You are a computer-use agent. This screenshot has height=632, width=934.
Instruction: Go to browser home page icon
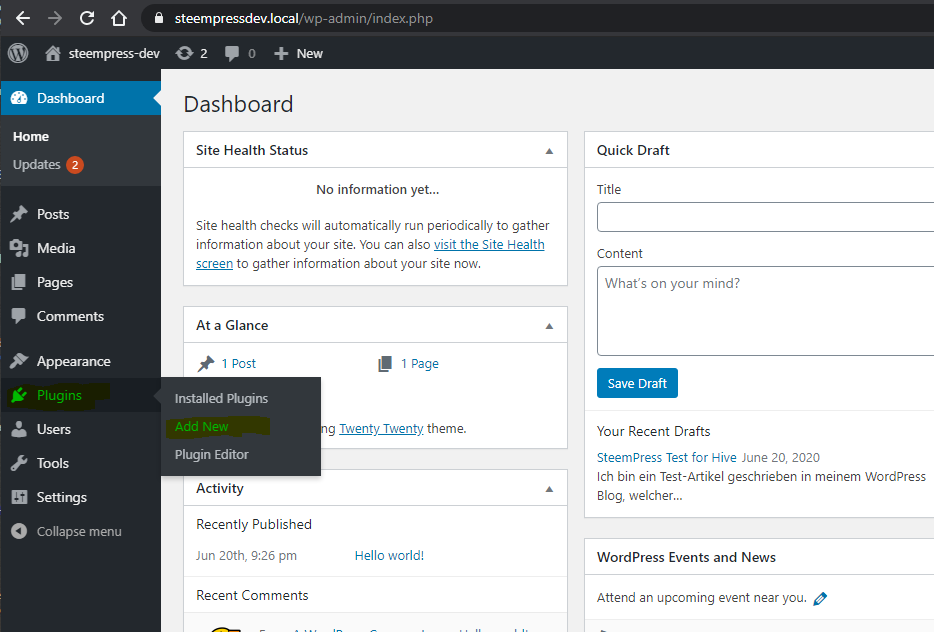tap(119, 18)
